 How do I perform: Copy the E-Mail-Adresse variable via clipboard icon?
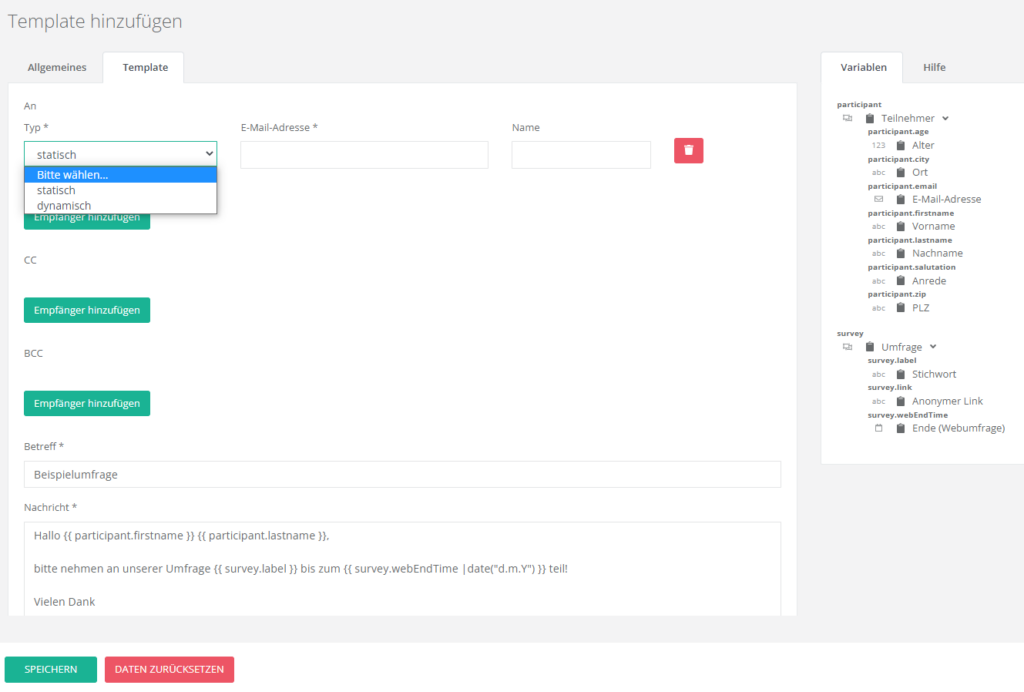[x=901, y=199]
